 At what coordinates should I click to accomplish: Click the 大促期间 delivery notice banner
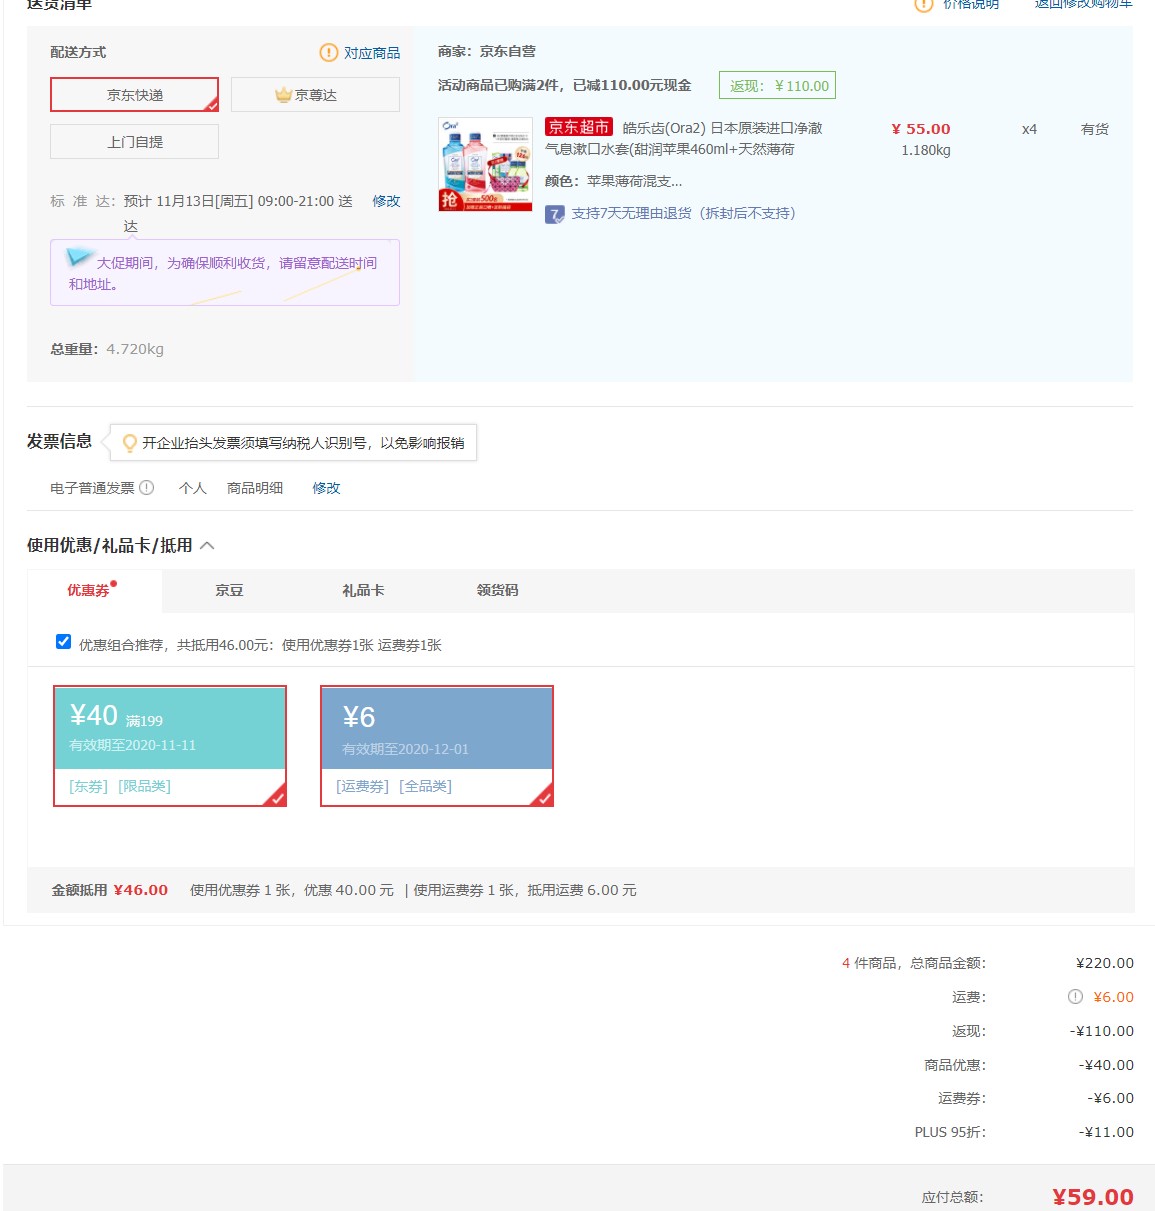point(225,272)
